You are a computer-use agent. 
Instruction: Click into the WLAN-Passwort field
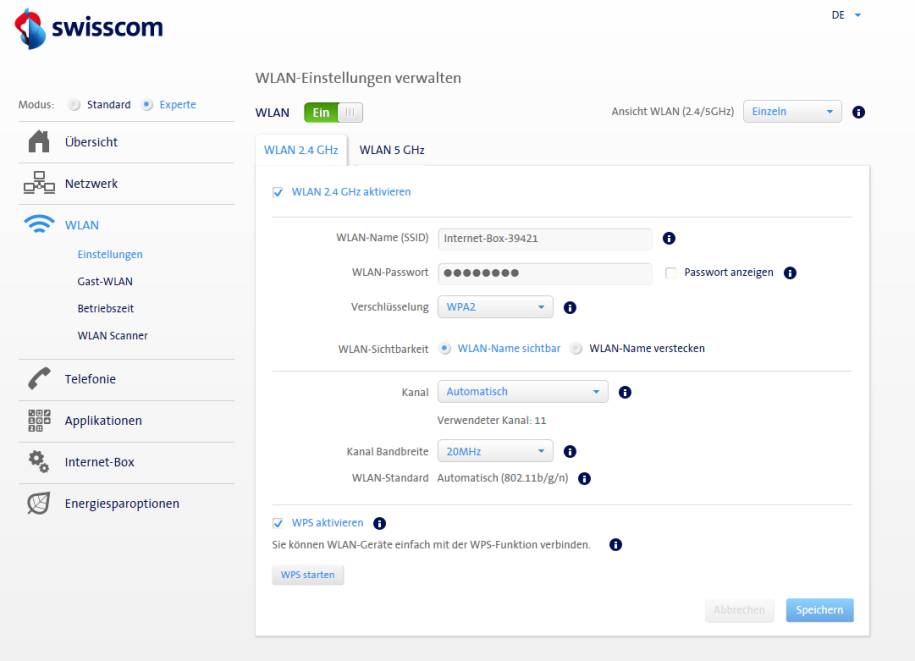click(x=544, y=272)
